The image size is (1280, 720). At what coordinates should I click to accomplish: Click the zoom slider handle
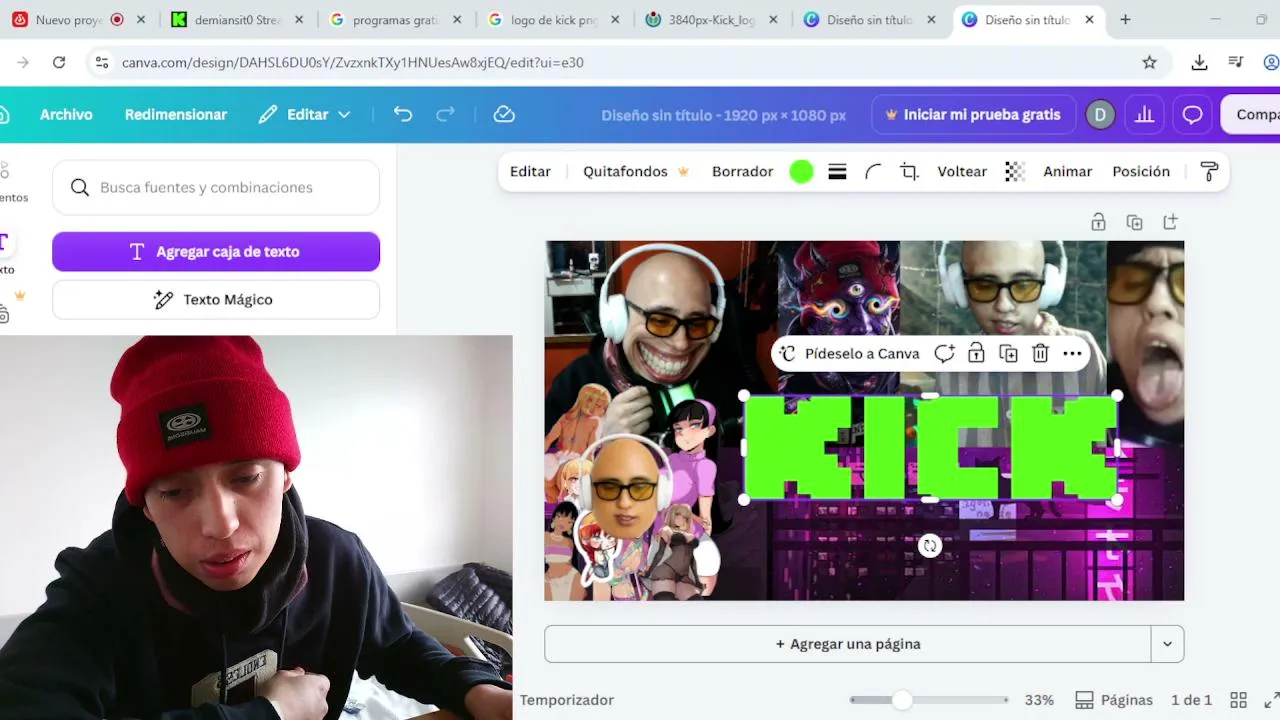point(902,700)
